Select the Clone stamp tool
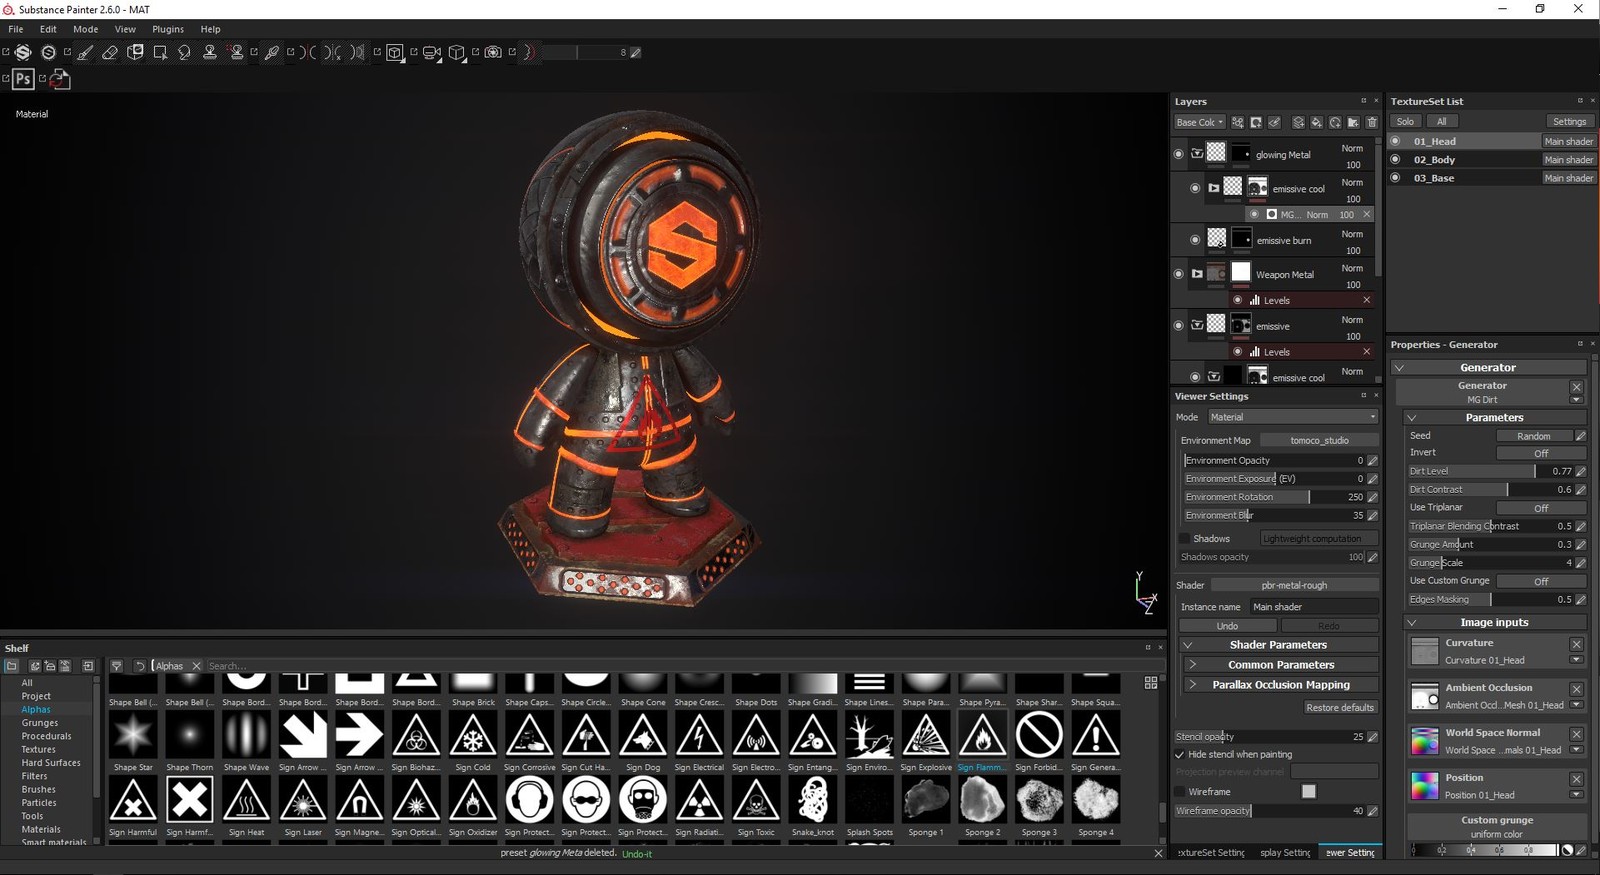Image resolution: width=1600 pixels, height=875 pixels. (210, 52)
